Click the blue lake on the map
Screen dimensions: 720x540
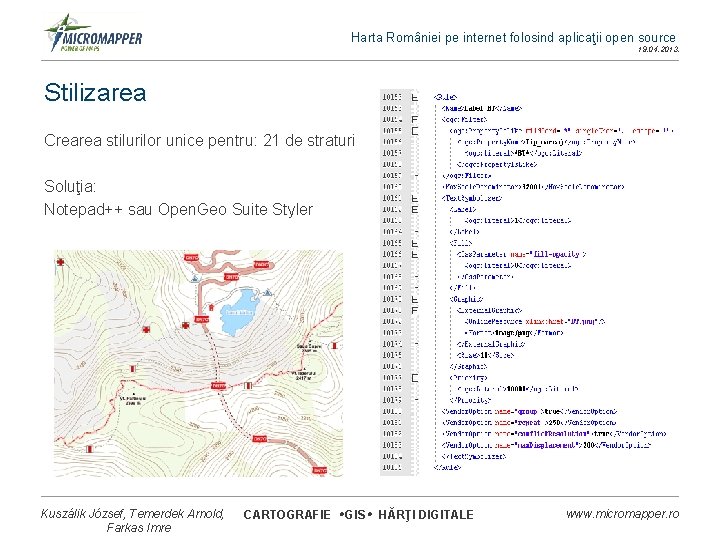pos(239,312)
